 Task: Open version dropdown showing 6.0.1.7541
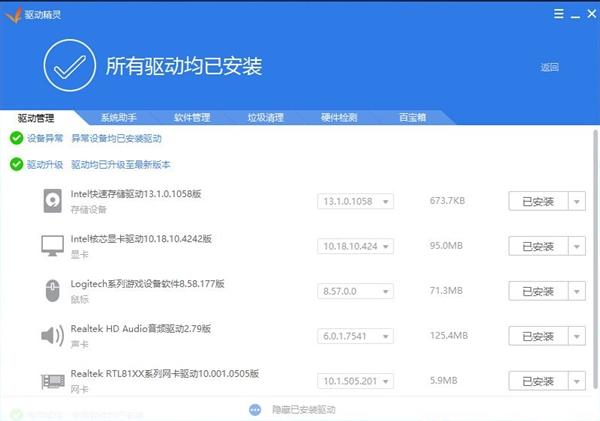[355, 336]
